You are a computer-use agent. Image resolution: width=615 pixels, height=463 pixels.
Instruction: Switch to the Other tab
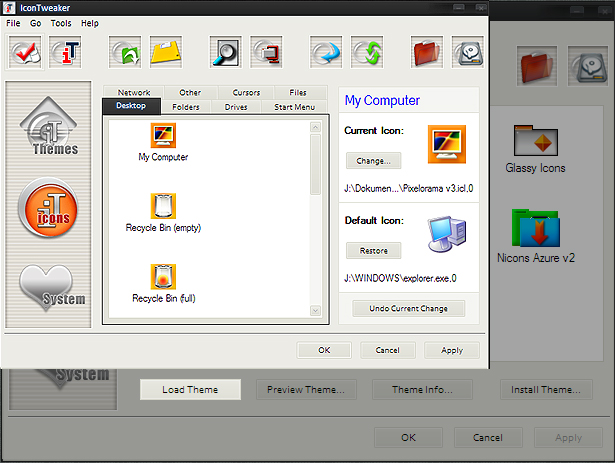pos(190,92)
